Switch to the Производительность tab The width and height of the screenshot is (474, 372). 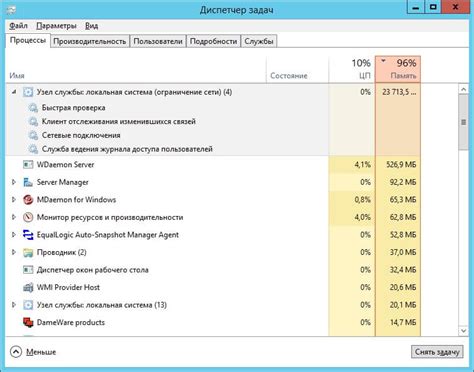(90, 41)
